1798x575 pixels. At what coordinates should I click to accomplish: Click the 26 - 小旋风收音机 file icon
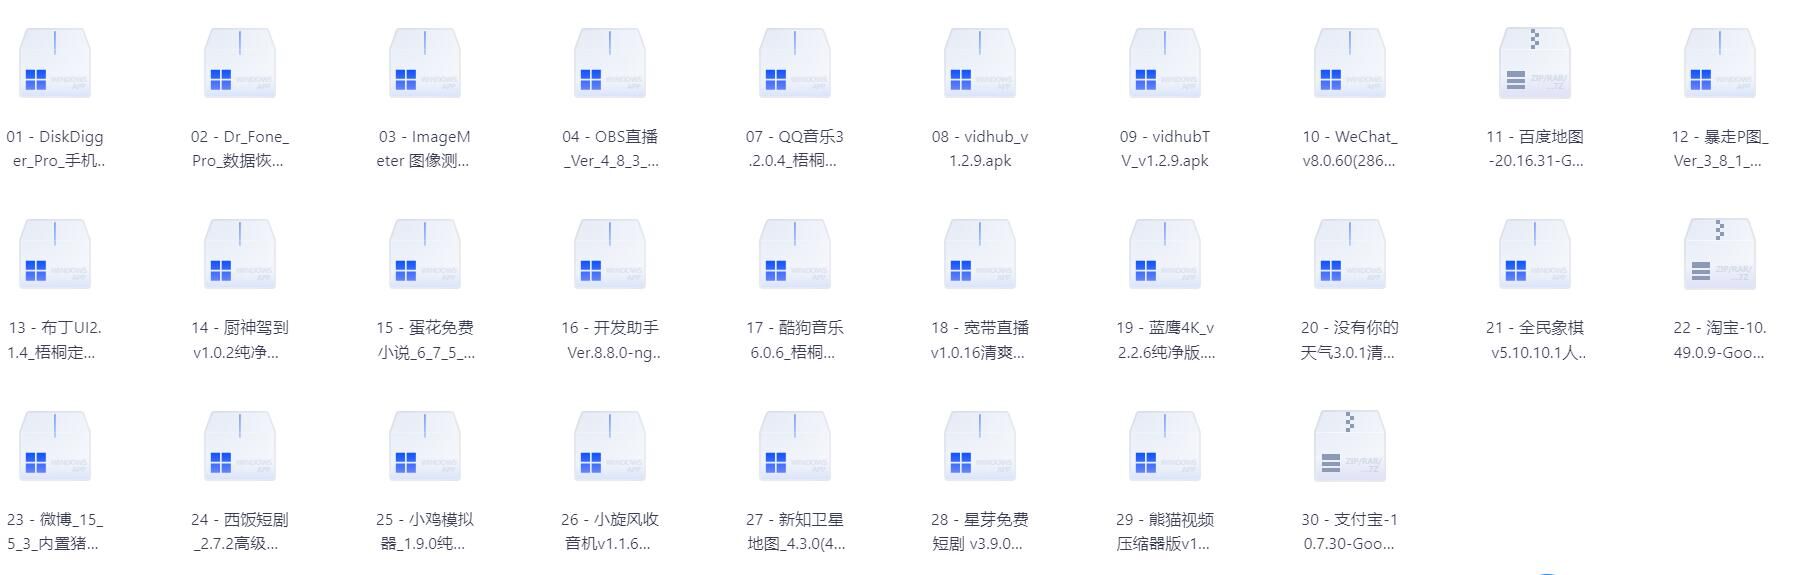(610, 447)
